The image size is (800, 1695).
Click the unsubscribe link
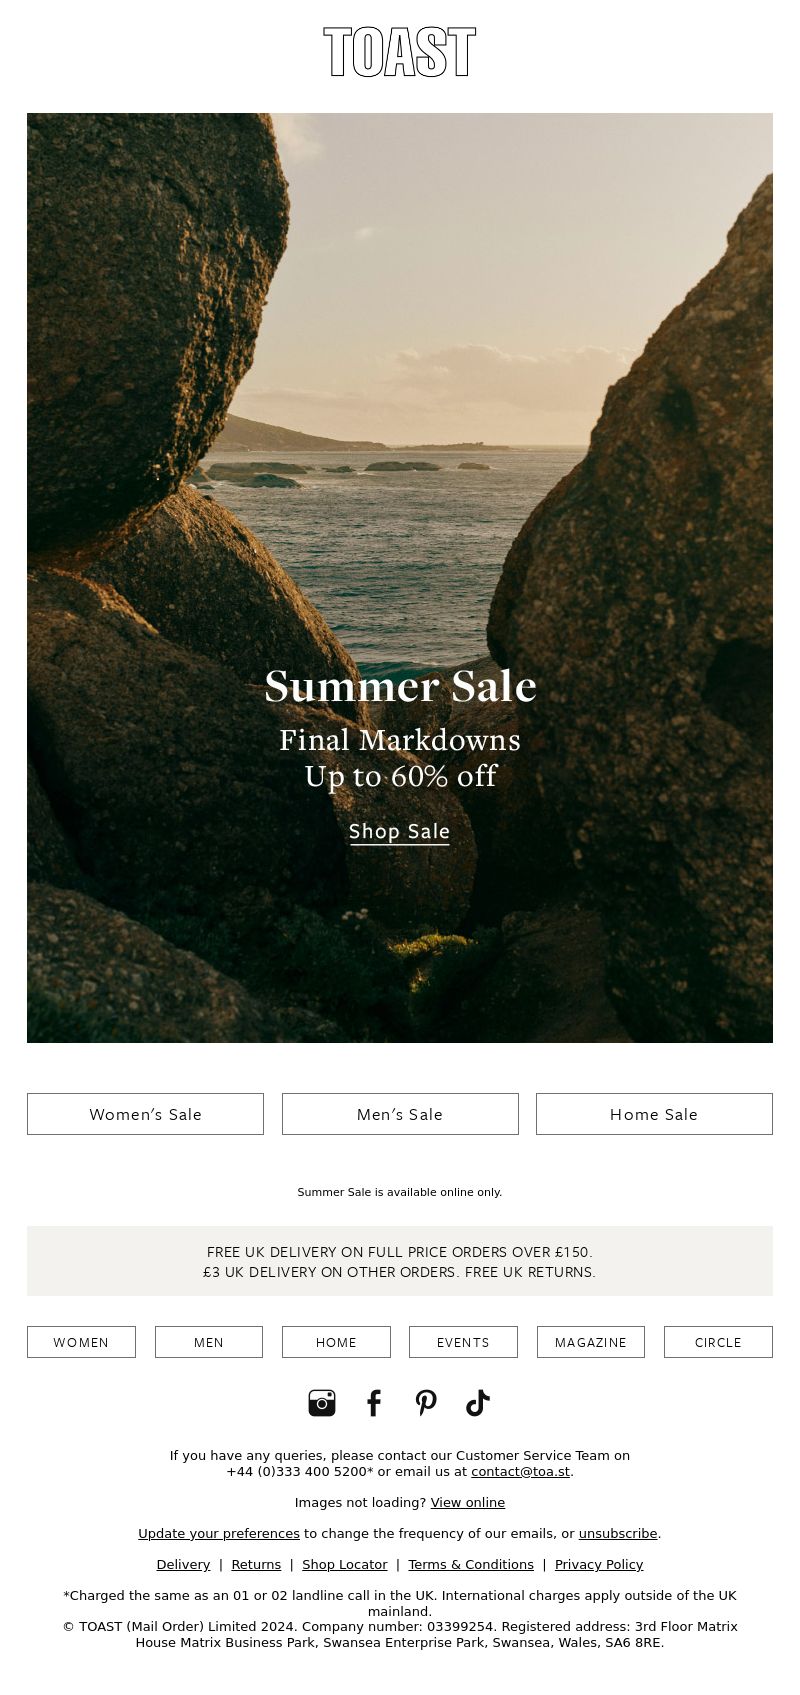(618, 1533)
